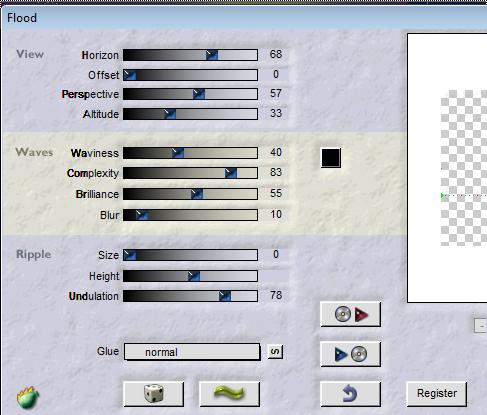Click the save preset arrow-to-disc button

click(x=350, y=354)
